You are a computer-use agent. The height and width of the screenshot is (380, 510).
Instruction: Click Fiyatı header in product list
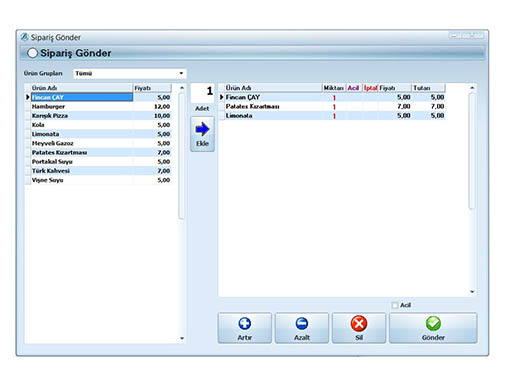[152, 88]
